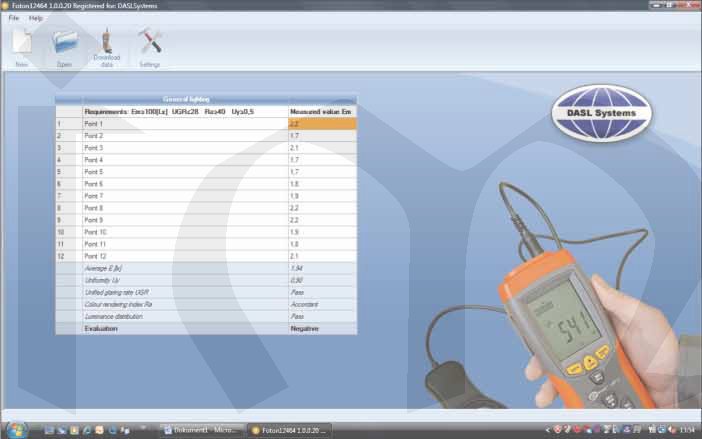This screenshot has height=439, width=702.
Task: Select the Point 1 row
Action: coord(184,124)
